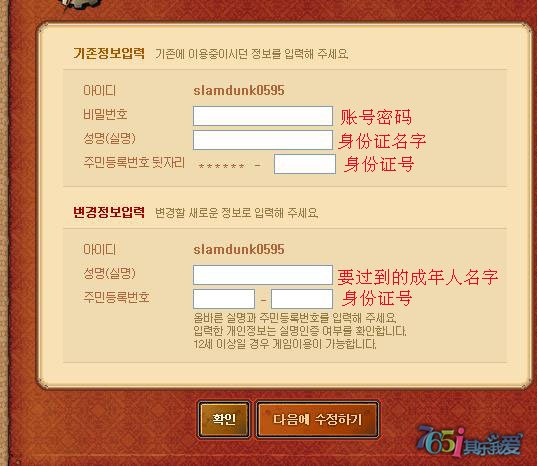
Task: Click the red 要过到的成年人名字 annotation
Action: [417, 277]
